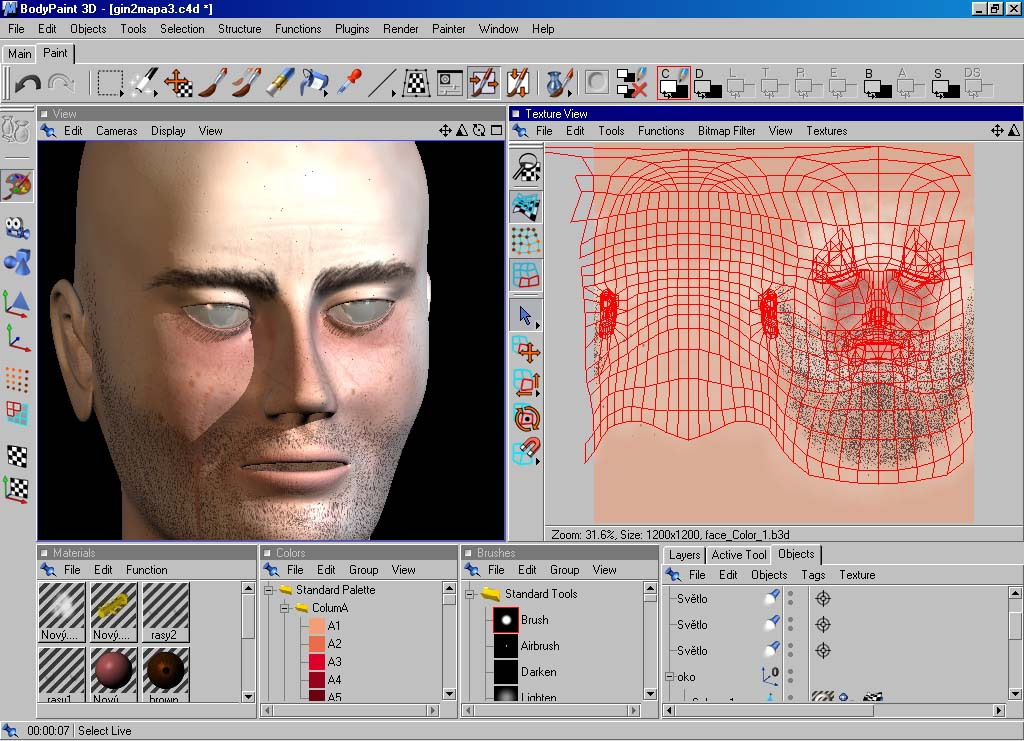This screenshot has width=1024, height=741.
Task: Open Tags menu in Objects panel
Action: coord(812,575)
